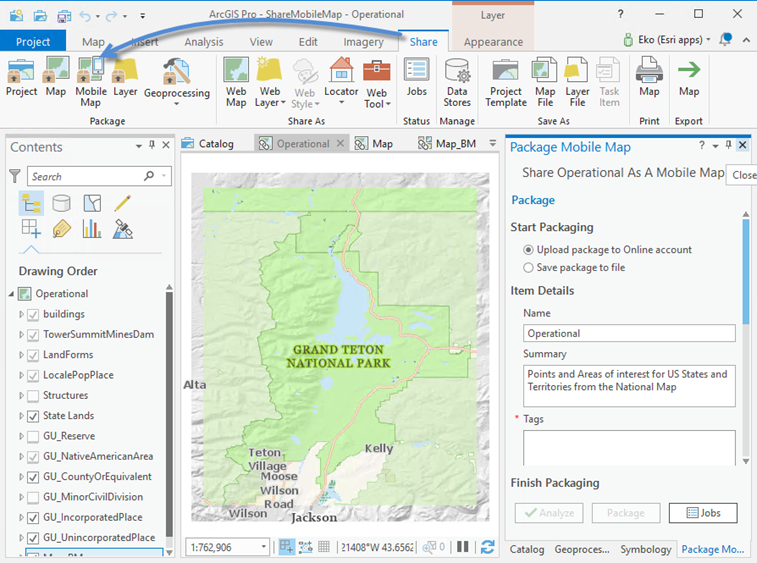
Task: Open Geoprocessing package tool
Action: coord(177,81)
